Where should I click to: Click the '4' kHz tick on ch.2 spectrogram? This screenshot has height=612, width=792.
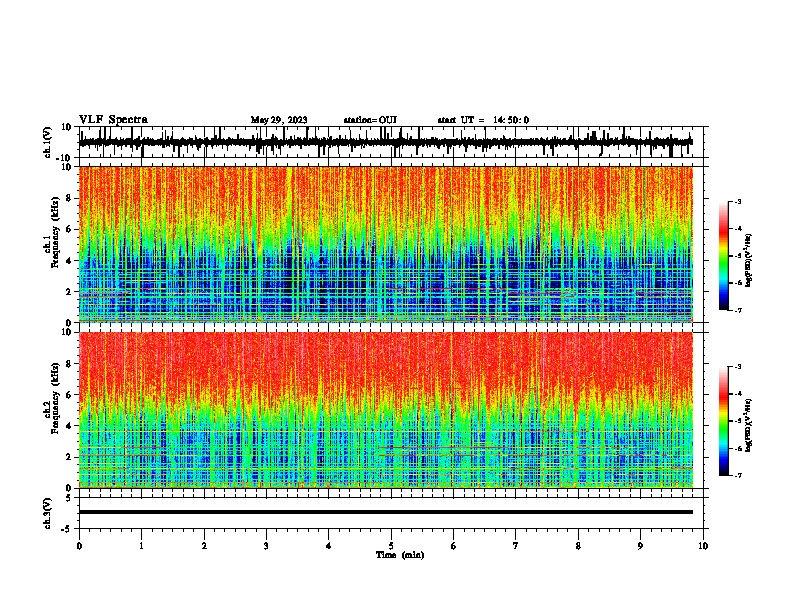pos(69,426)
